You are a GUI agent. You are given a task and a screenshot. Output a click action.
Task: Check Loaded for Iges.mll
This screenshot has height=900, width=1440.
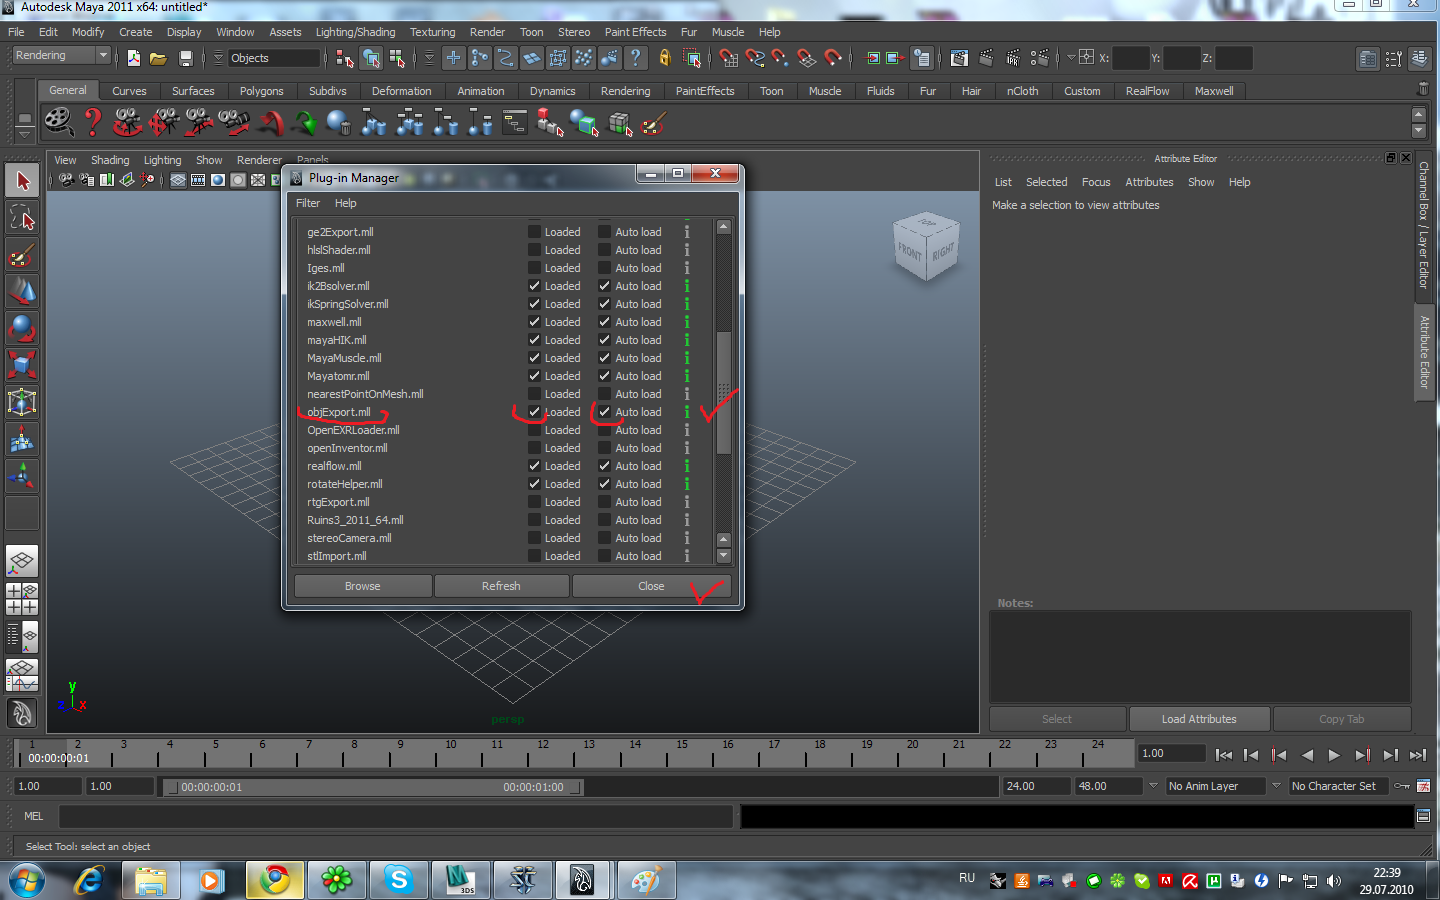(535, 268)
